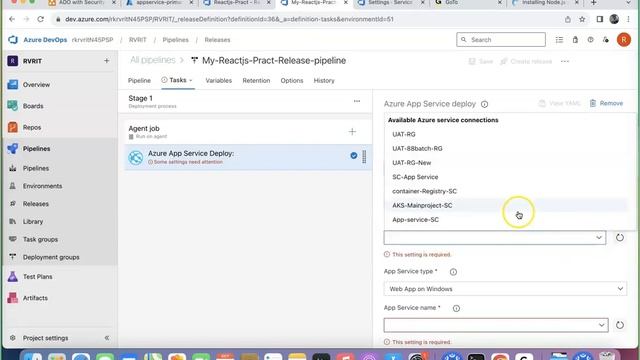Add a task to Agent job with plus

pos(352,131)
